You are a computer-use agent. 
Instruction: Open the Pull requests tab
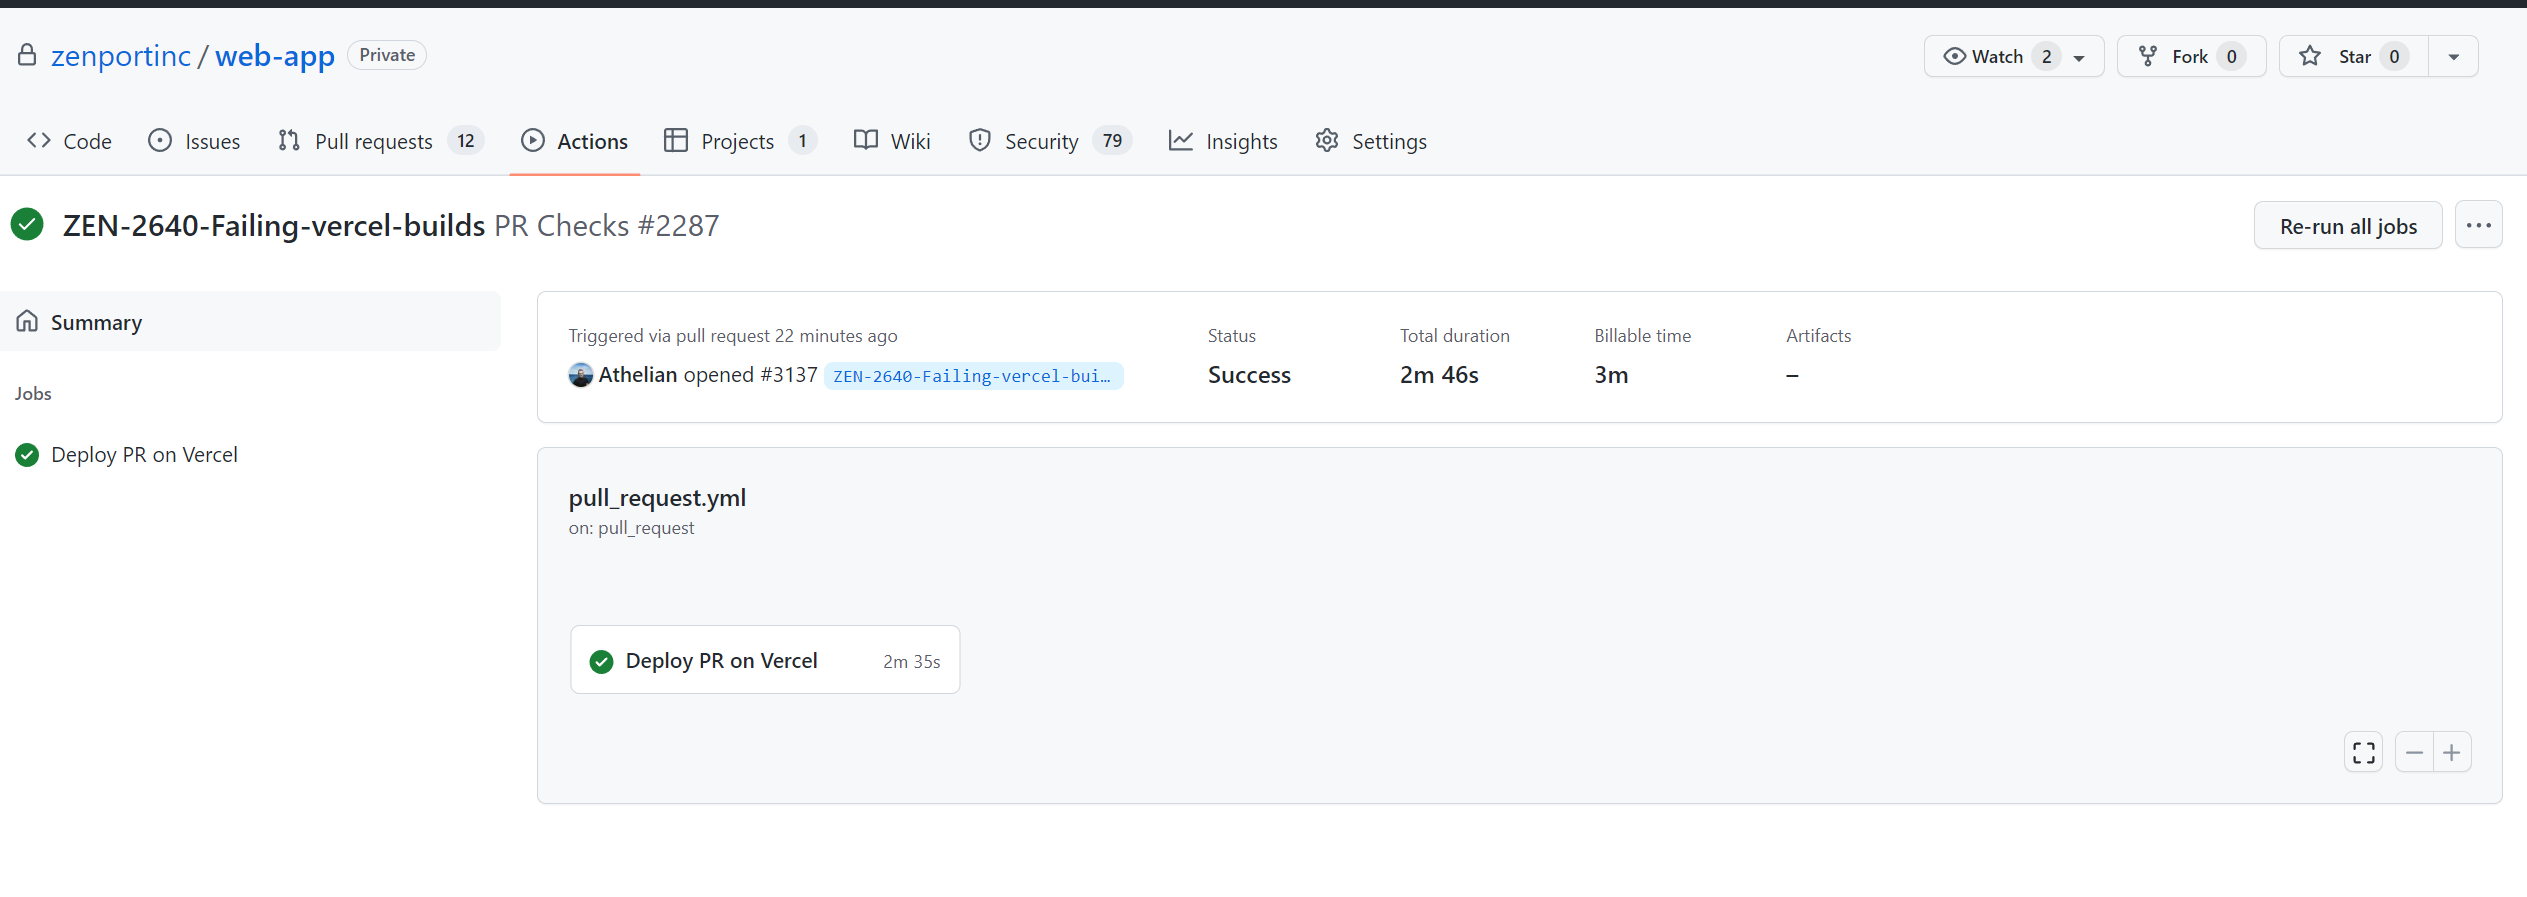point(381,141)
